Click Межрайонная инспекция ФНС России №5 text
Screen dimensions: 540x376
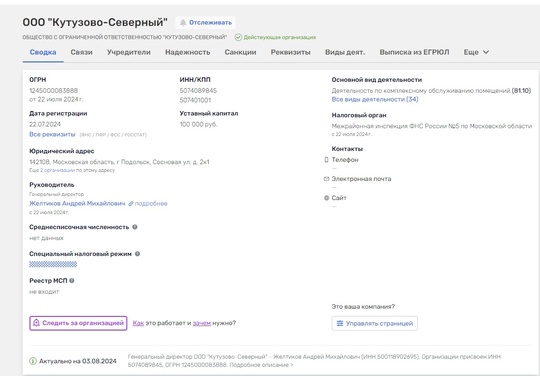click(432, 126)
